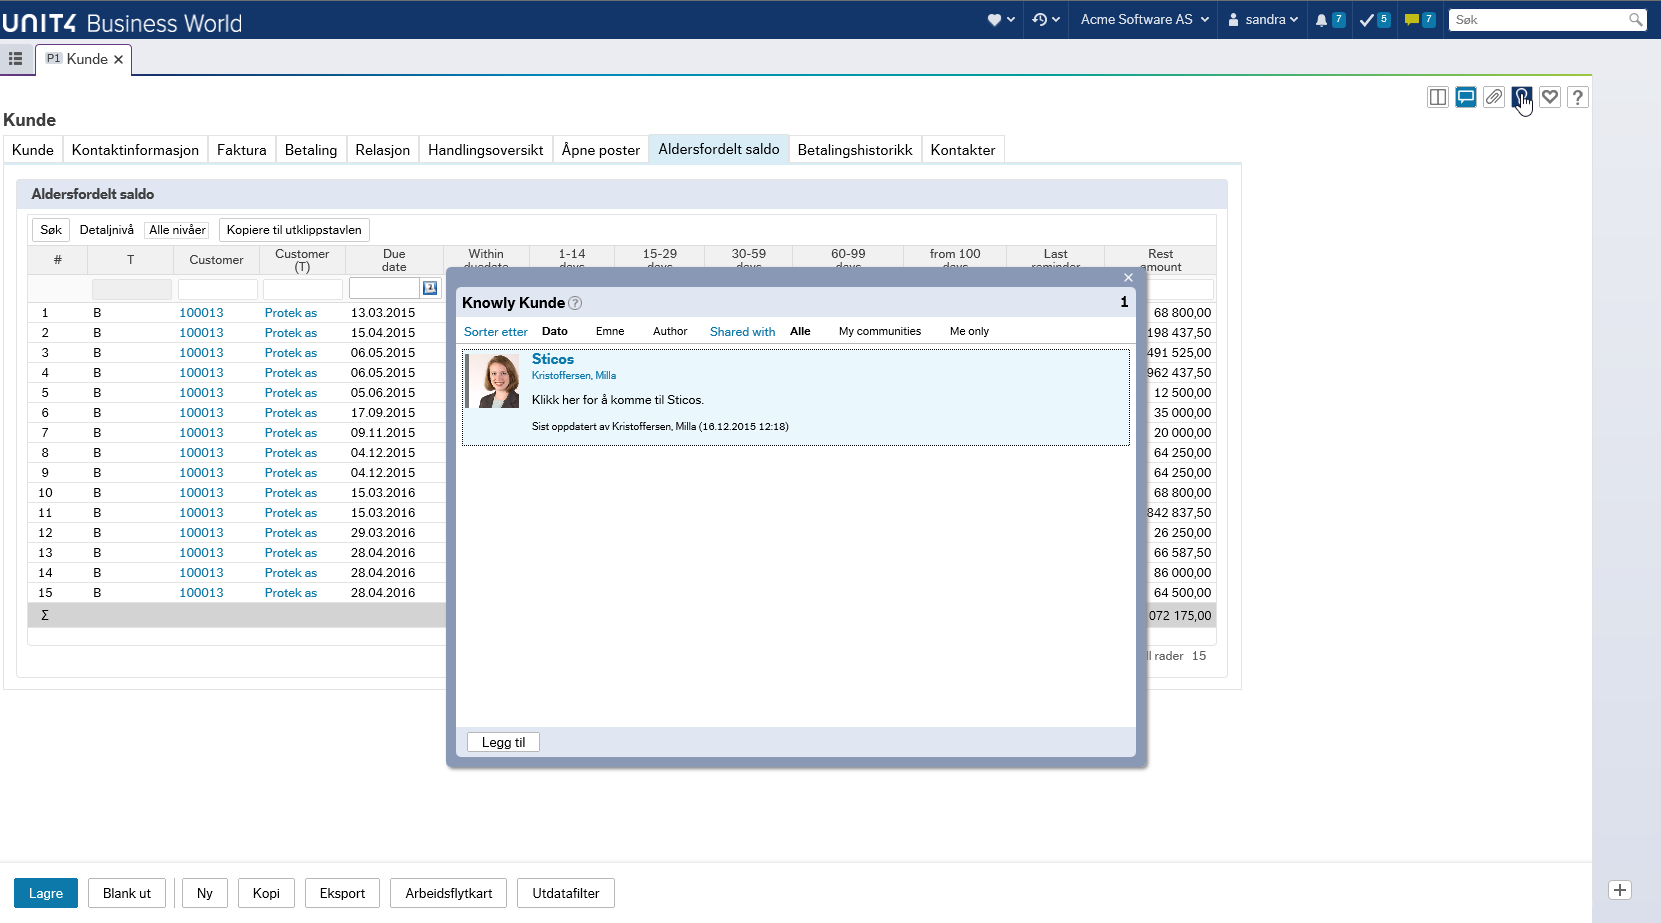Open the Sticos entry title link
This screenshot has width=1661, height=923.
tap(553, 359)
